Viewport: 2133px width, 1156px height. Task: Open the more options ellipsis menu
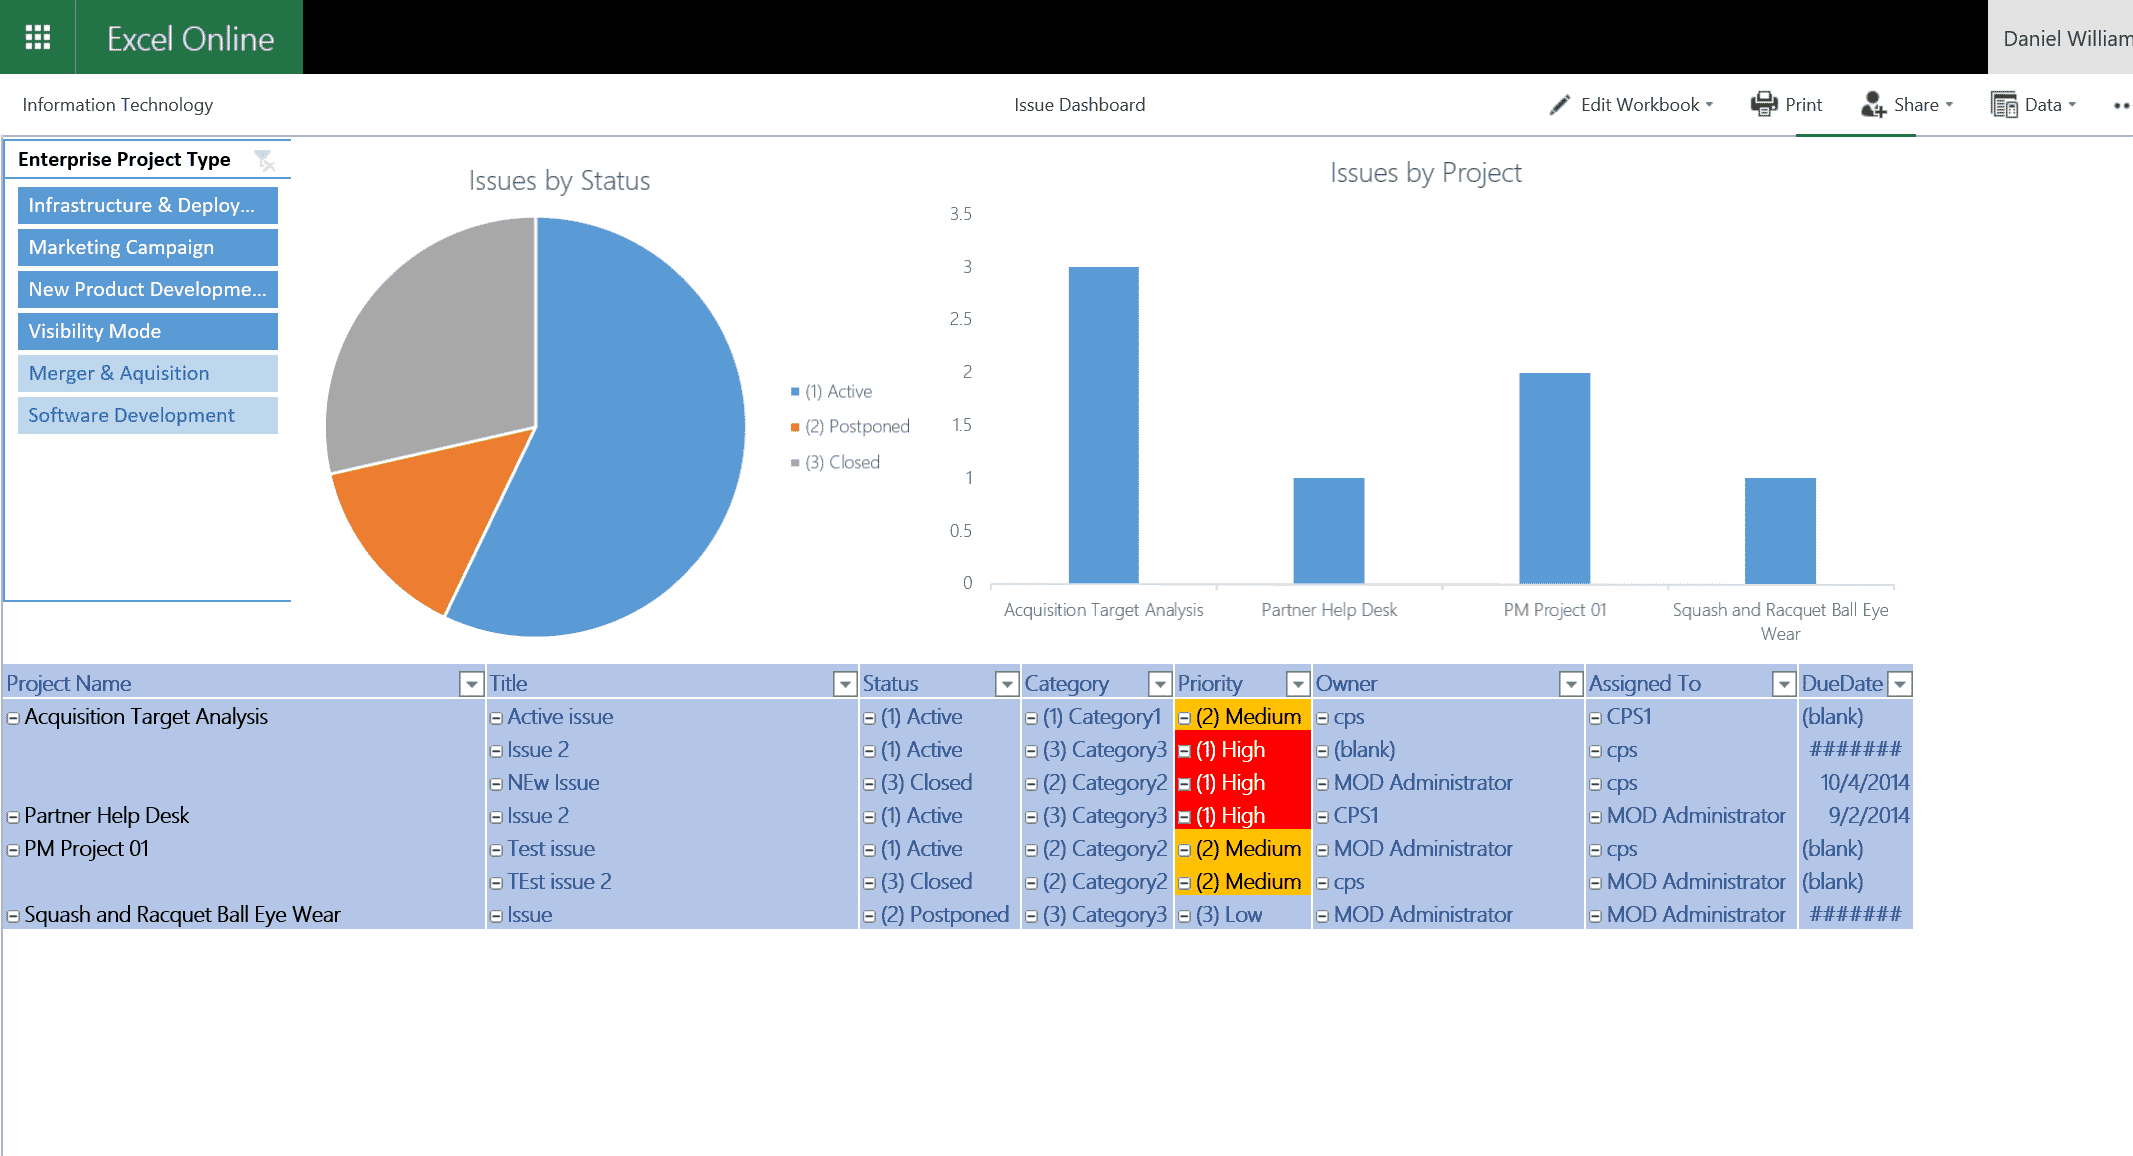pyautogui.click(x=2121, y=105)
